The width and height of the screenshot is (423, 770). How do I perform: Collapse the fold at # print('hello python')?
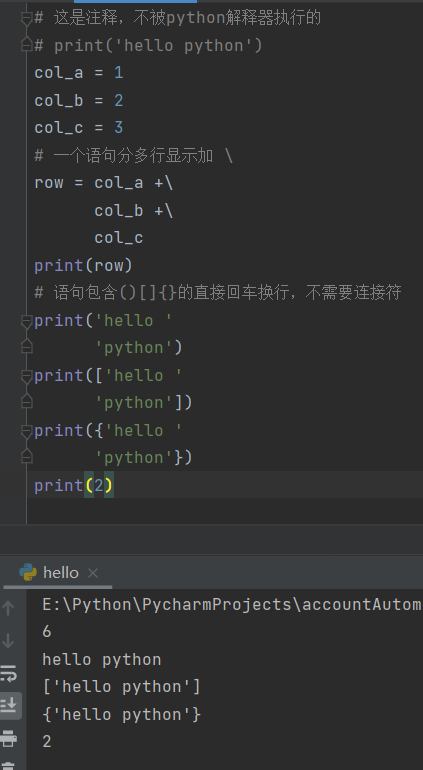point(27,46)
